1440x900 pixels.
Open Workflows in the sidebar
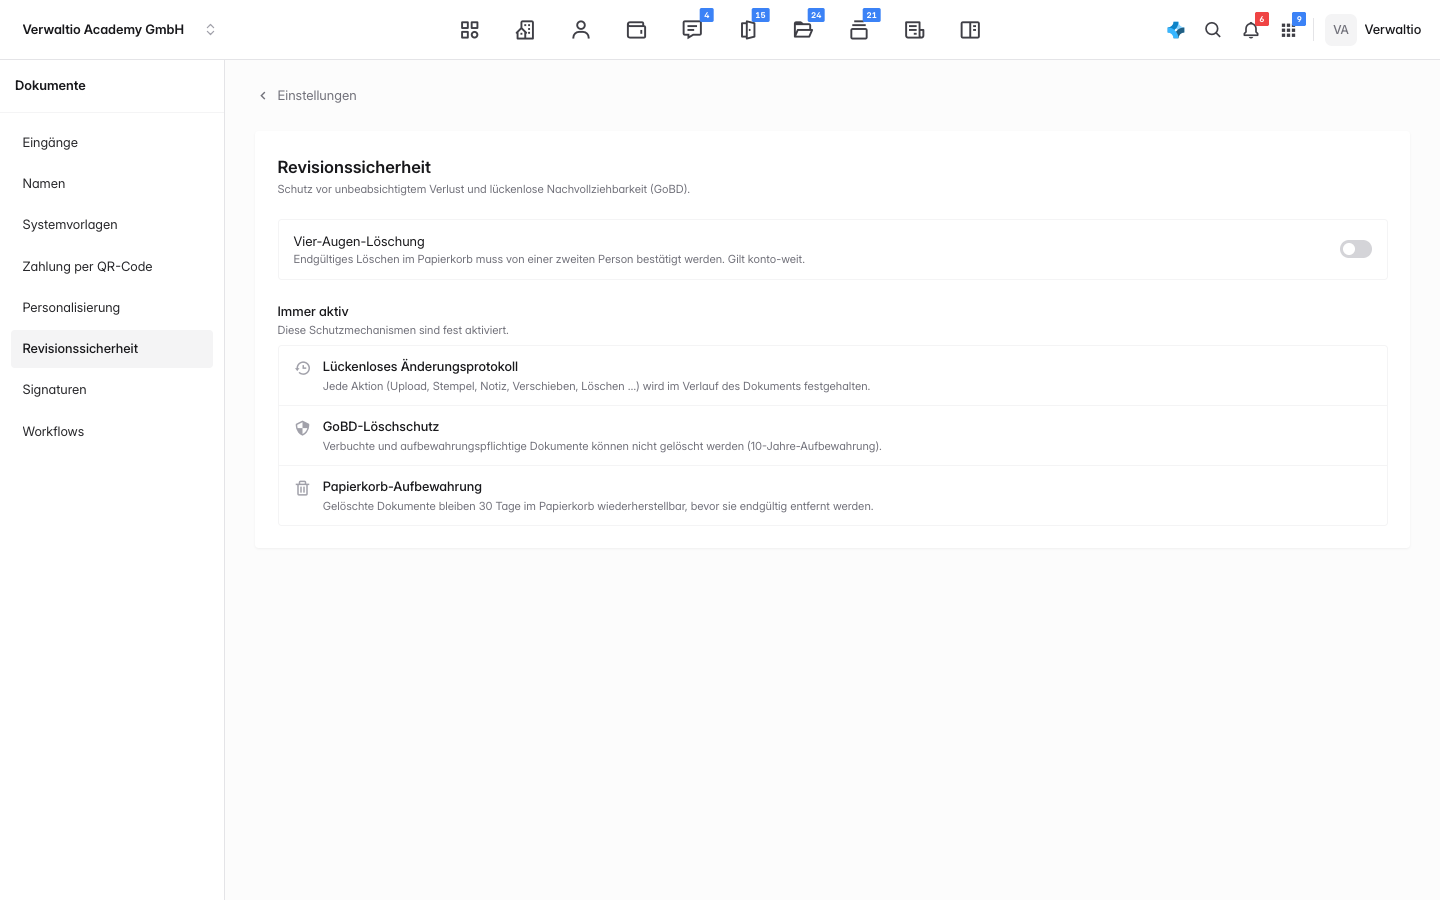coord(112,432)
